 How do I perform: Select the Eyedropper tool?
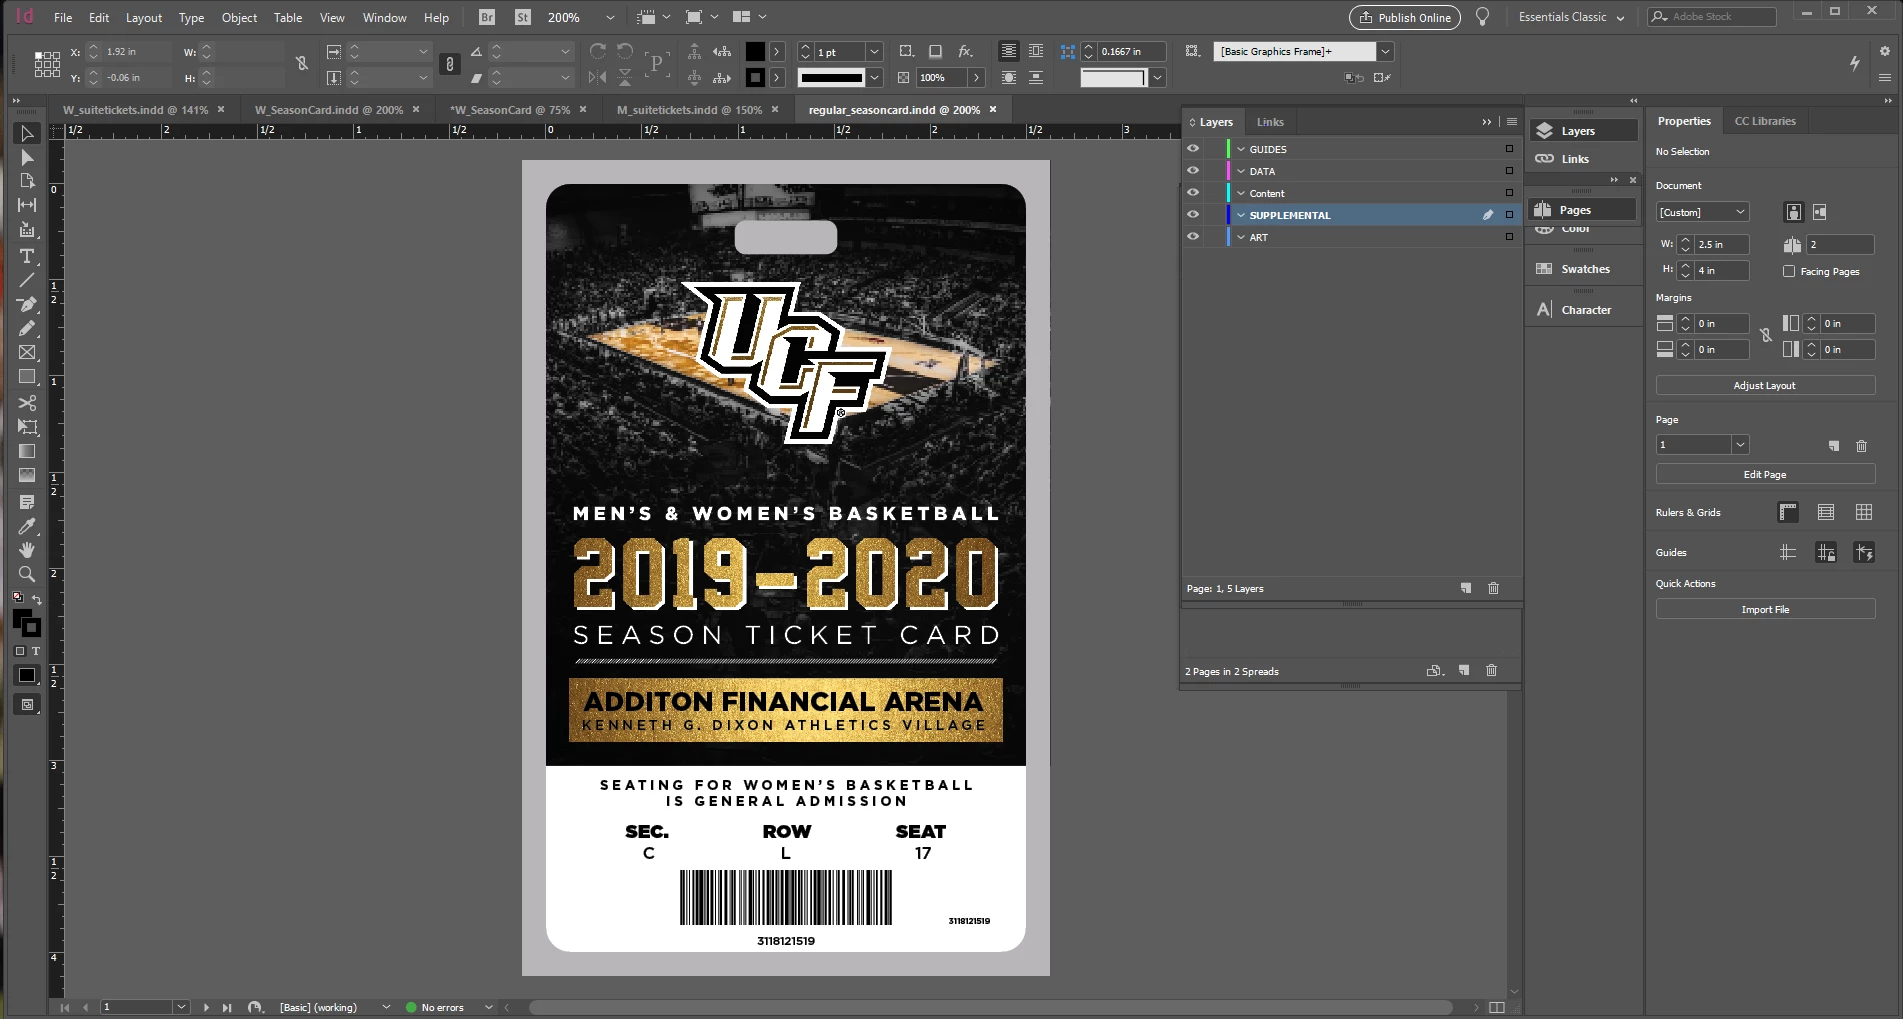pyautogui.click(x=27, y=526)
